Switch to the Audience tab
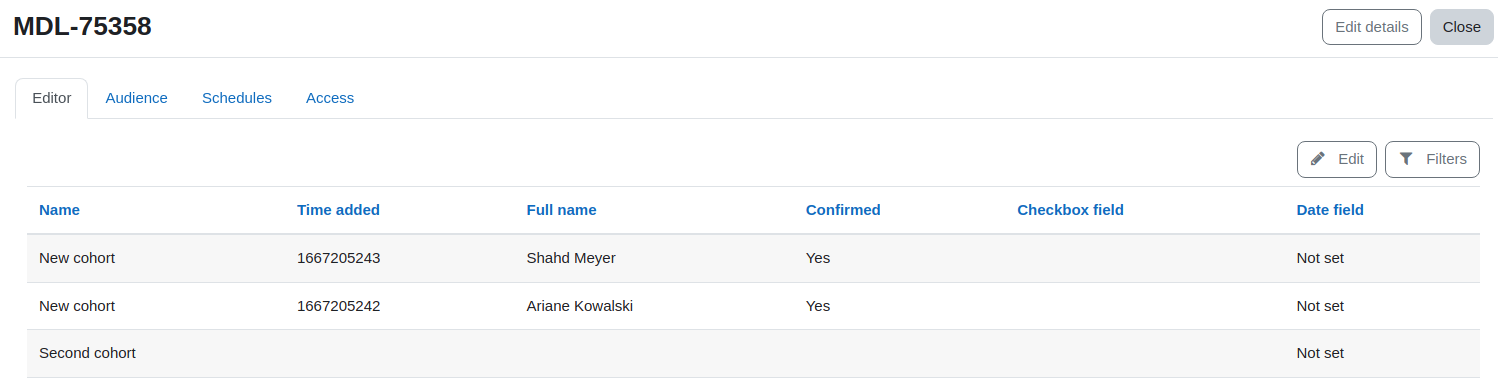Viewport: 1498px width, 388px height. [x=137, y=98]
